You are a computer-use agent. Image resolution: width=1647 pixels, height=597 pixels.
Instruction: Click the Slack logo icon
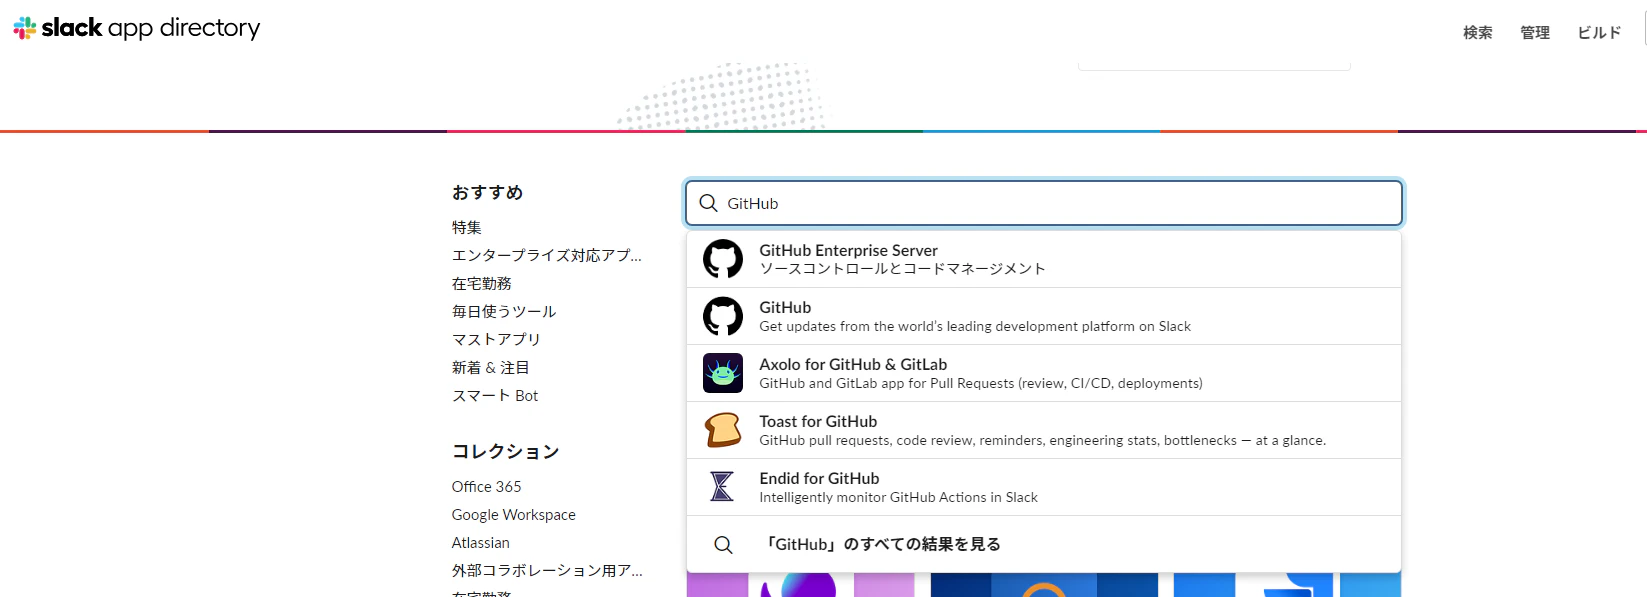click(x=25, y=28)
